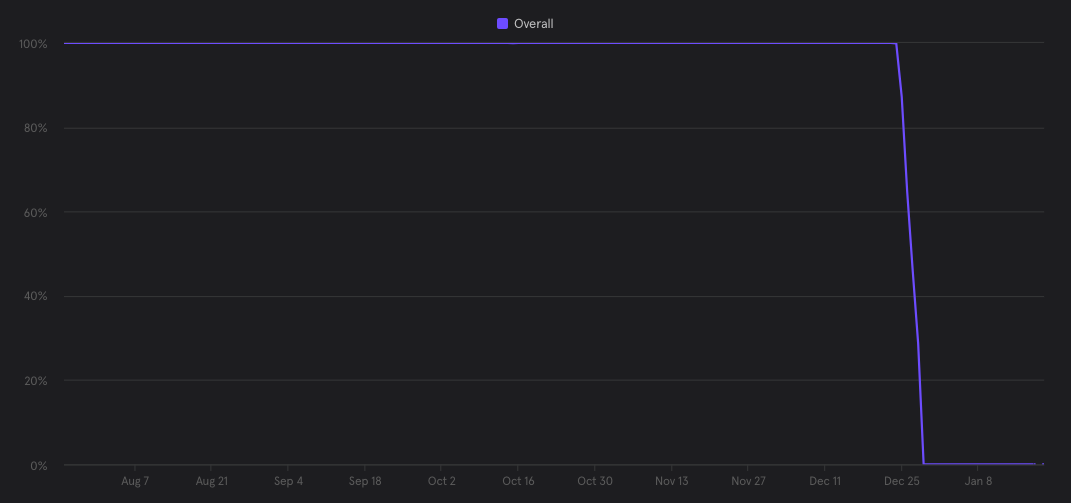
Task: Select the Aug 21 date label
Action: [x=212, y=481]
